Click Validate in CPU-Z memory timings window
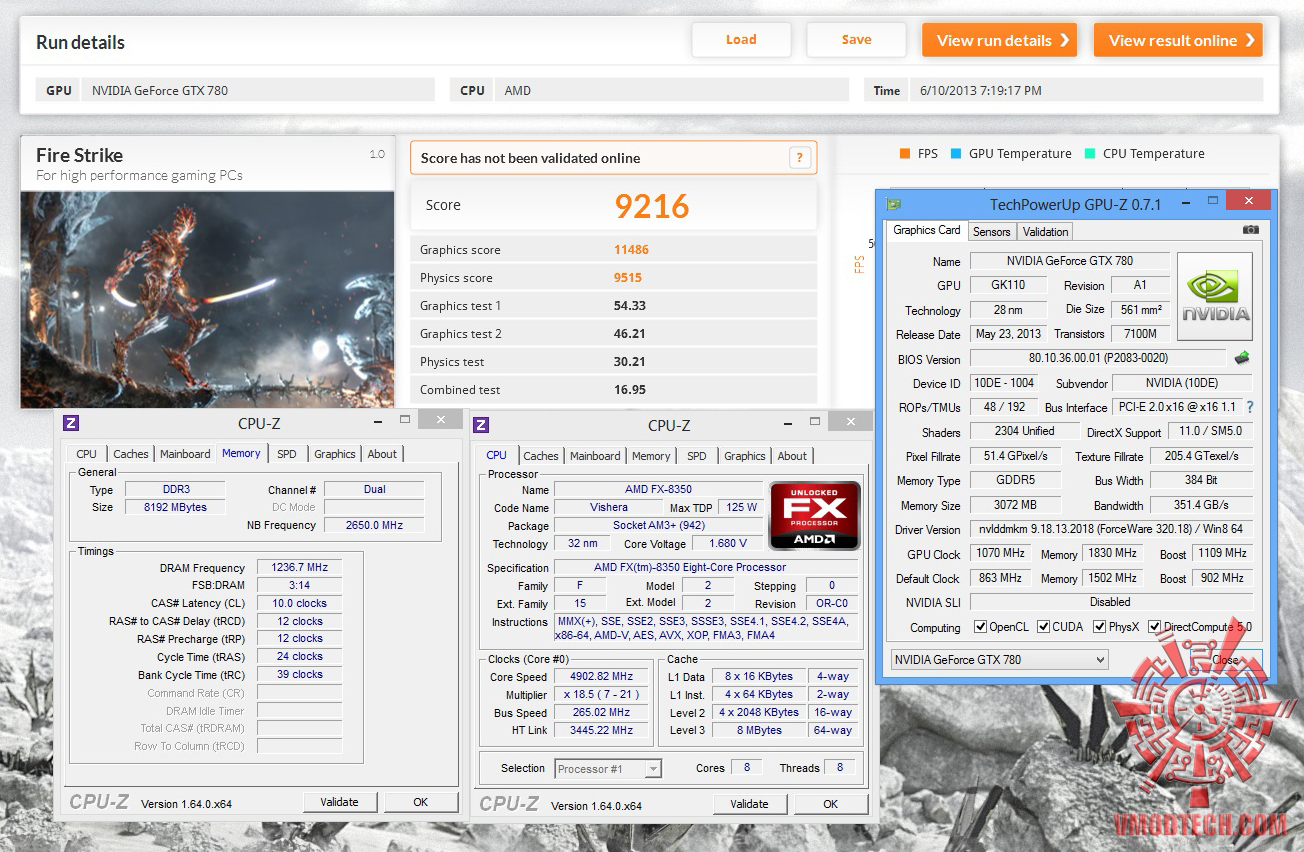1304x852 pixels. click(x=340, y=802)
